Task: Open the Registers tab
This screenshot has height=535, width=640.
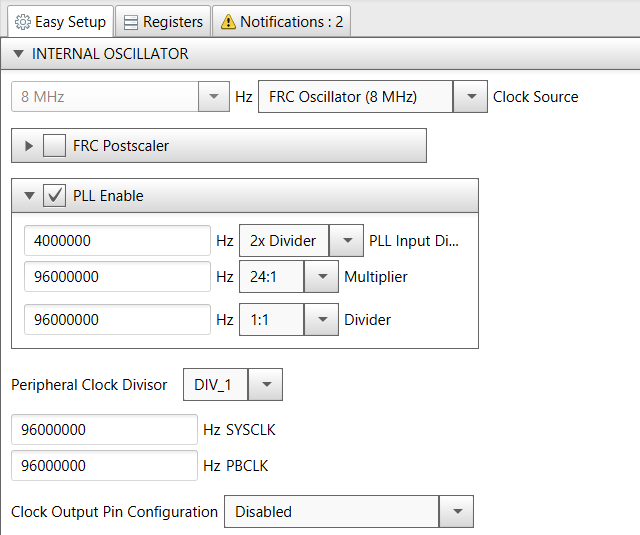Action: tap(163, 22)
